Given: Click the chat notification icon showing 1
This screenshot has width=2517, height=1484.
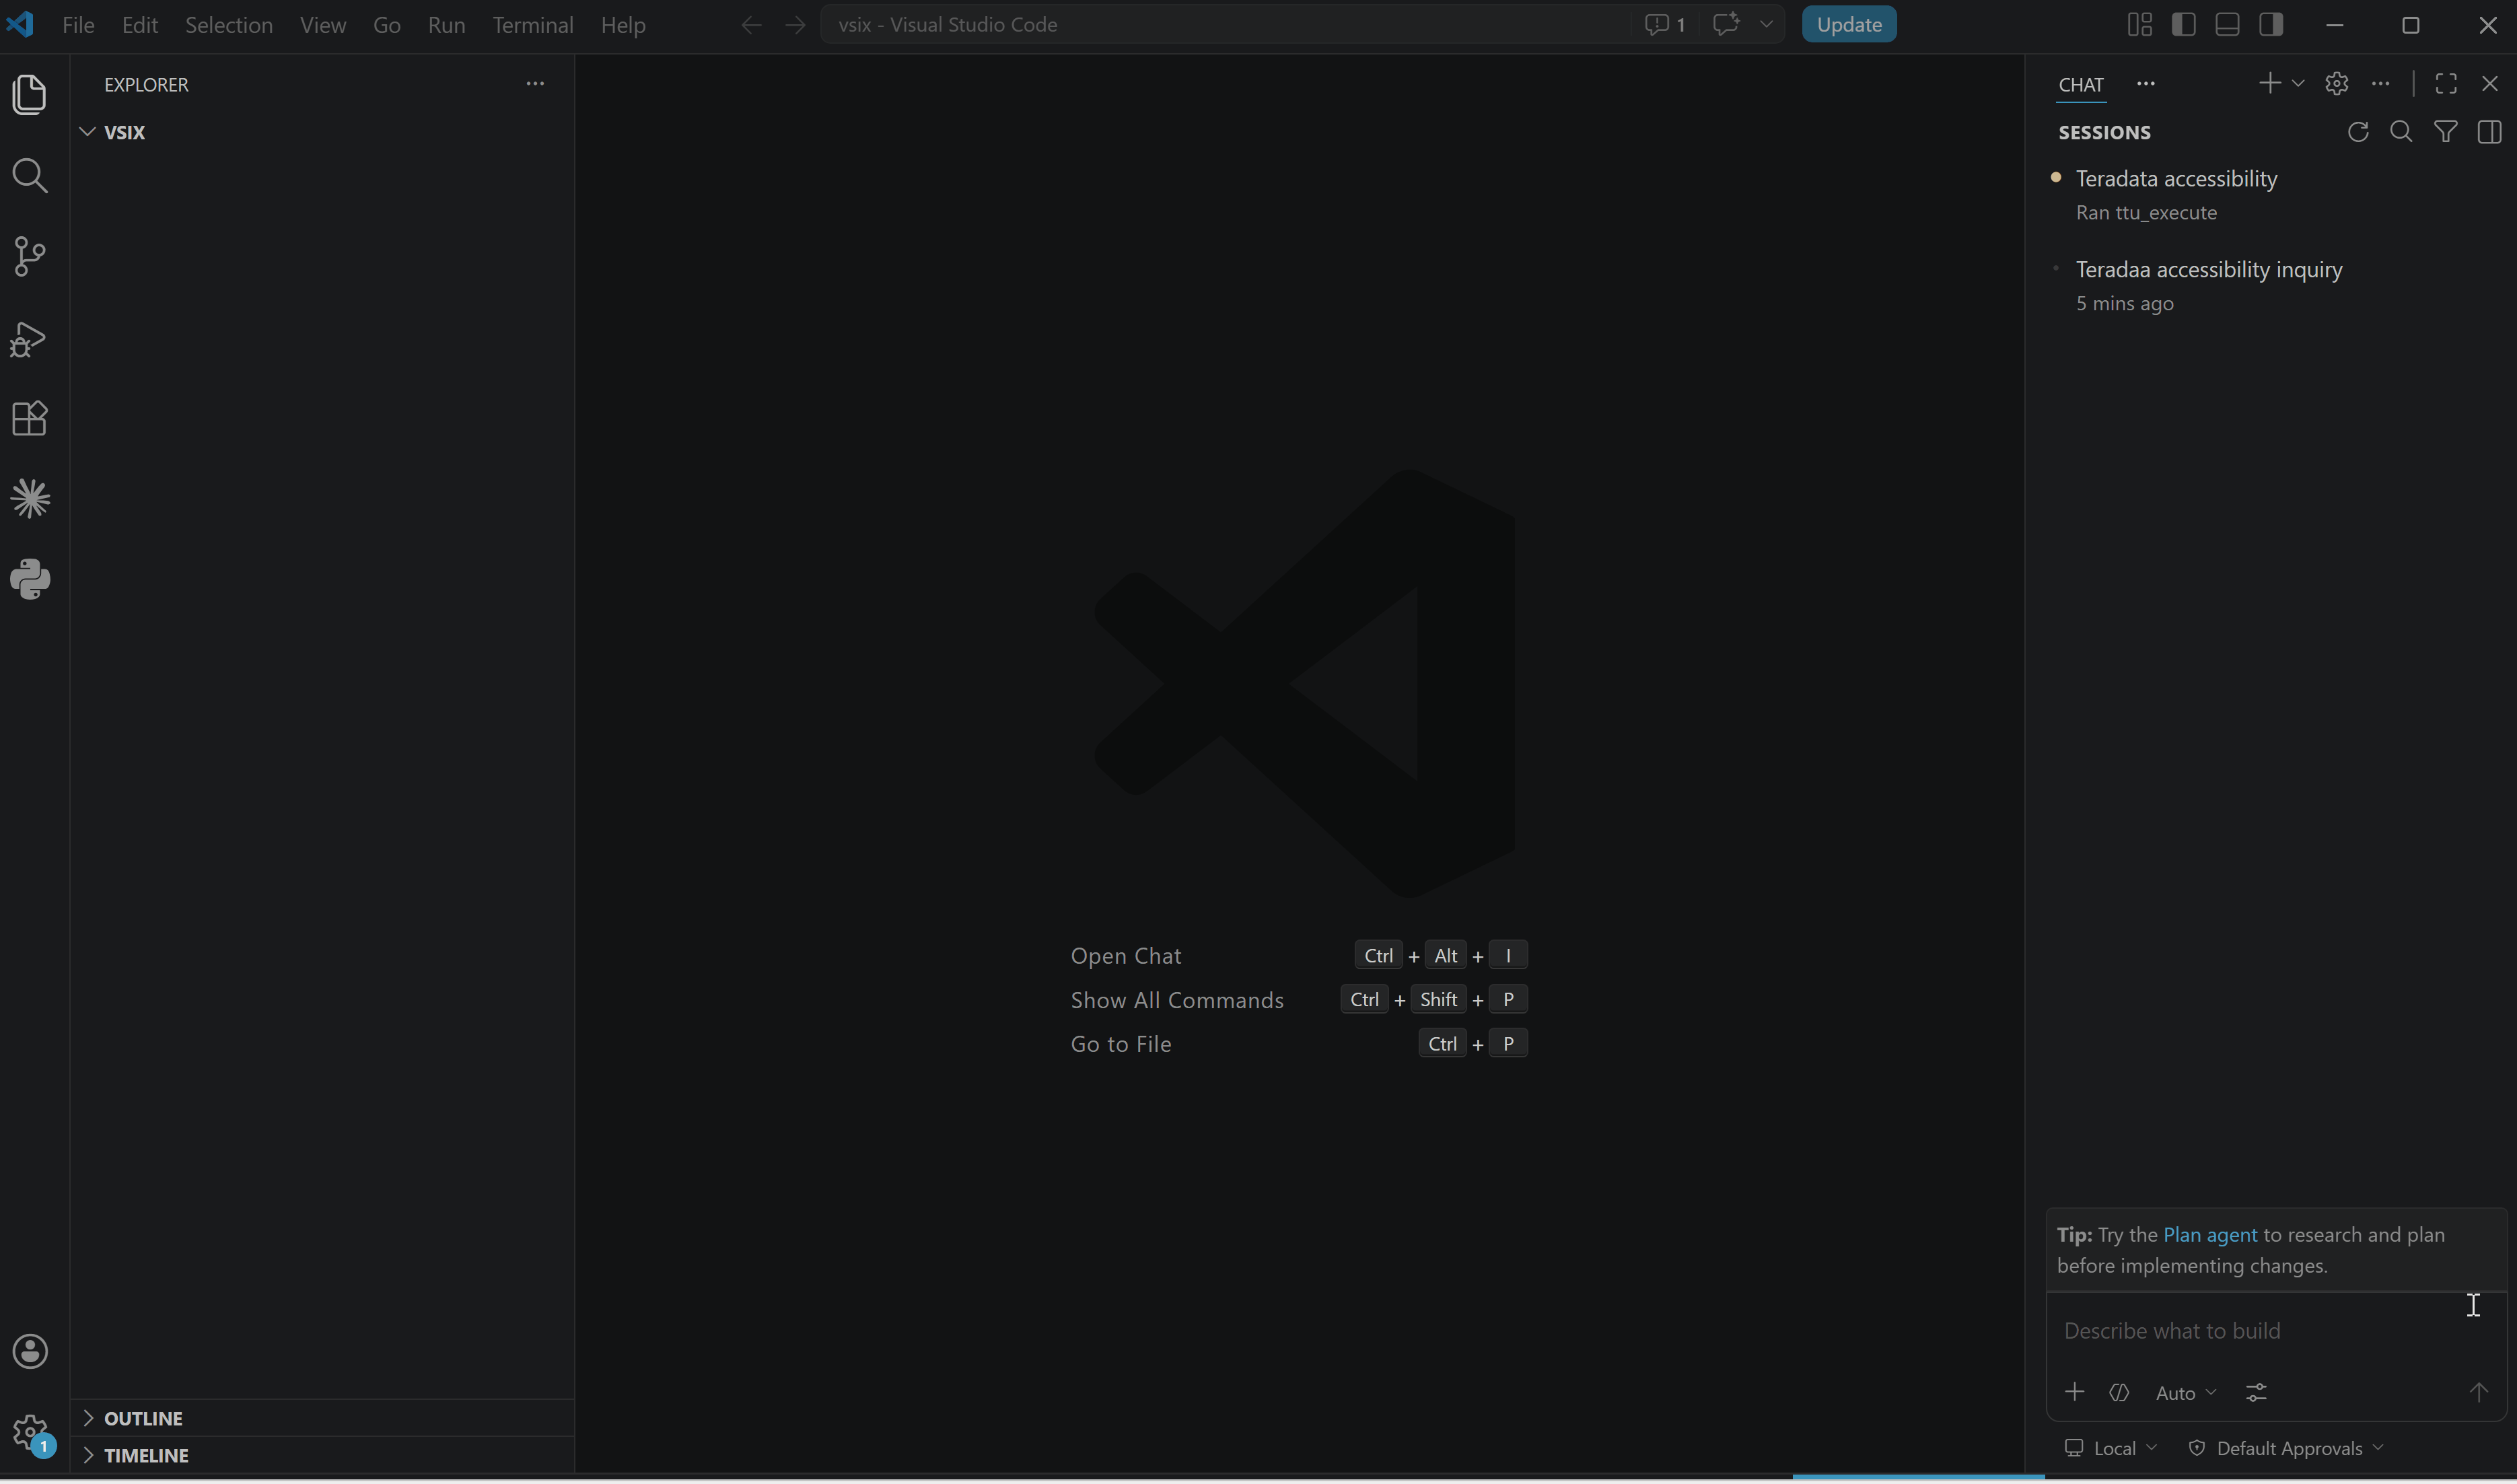Looking at the screenshot, I should (x=1665, y=25).
